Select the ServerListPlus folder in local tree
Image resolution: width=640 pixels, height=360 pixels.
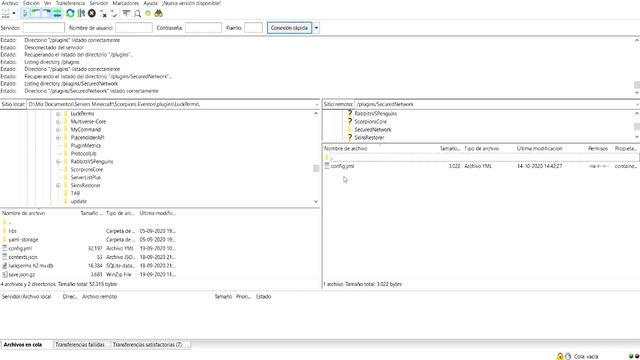coord(85,178)
